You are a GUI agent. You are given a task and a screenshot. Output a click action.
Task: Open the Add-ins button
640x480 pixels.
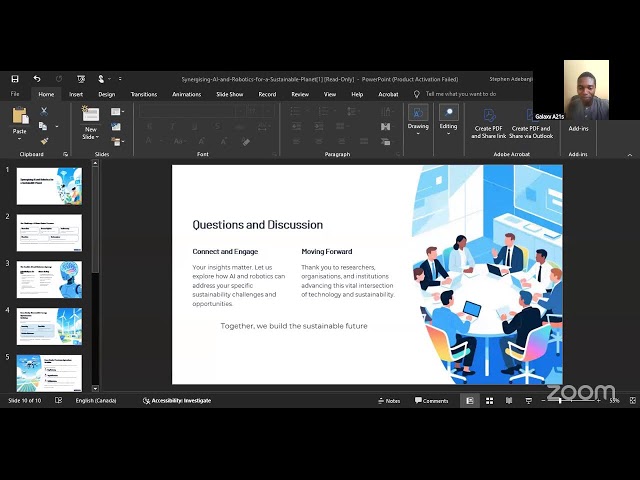point(578,128)
